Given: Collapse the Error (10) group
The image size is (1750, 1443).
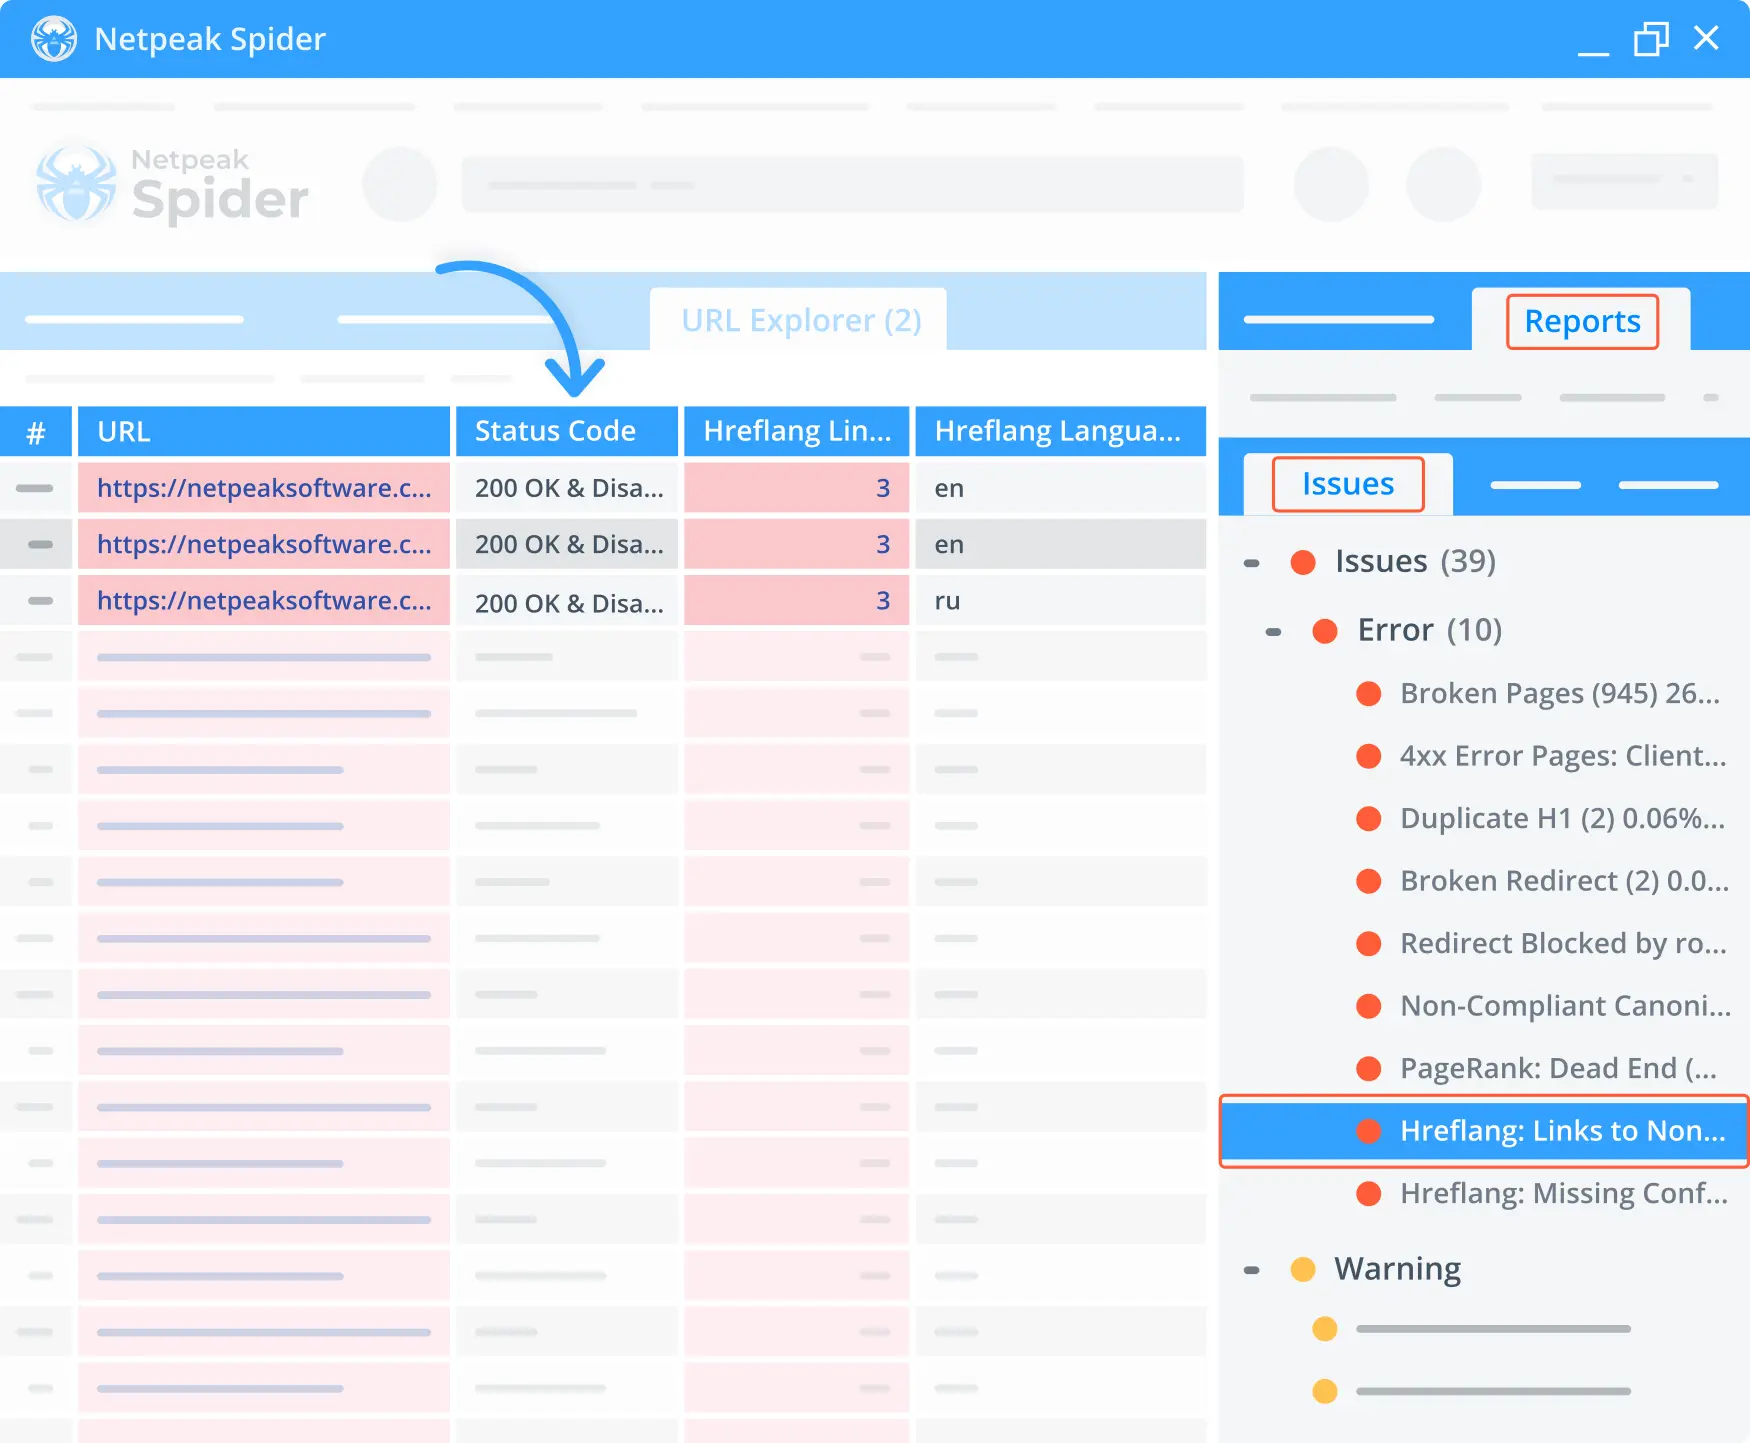Looking at the screenshot, I should pos(1273,631).
